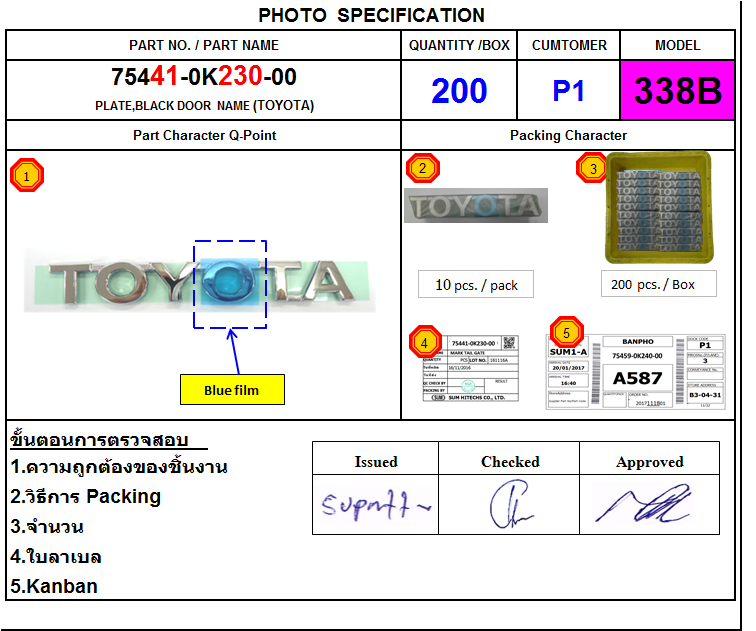Viewport: 756px width, 631px height.
Task: Select part name "PLATE,BLACK DOOR NAME (TOYOTA)"
Action: 204,106
